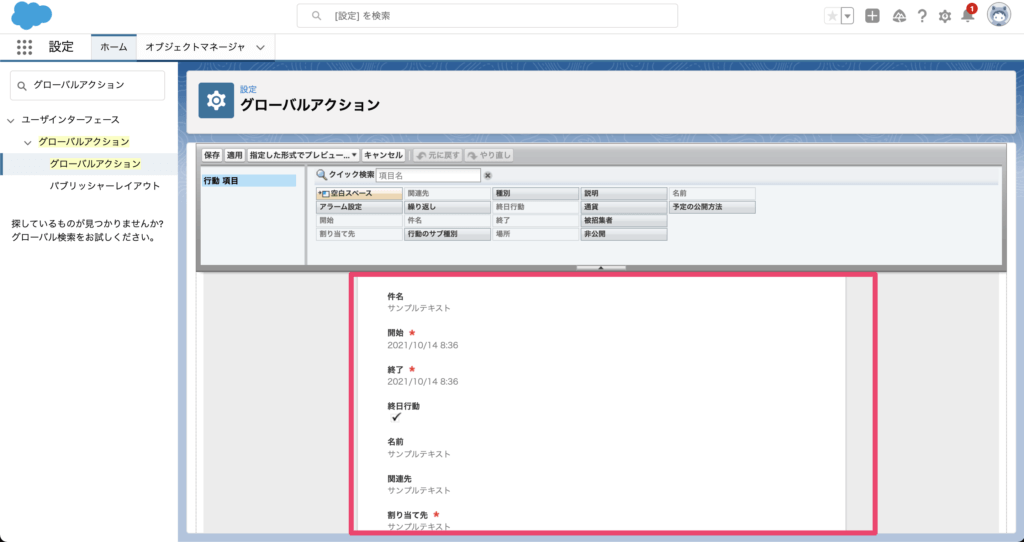Open the favorites list dropdown arrow

coord(847,16)
